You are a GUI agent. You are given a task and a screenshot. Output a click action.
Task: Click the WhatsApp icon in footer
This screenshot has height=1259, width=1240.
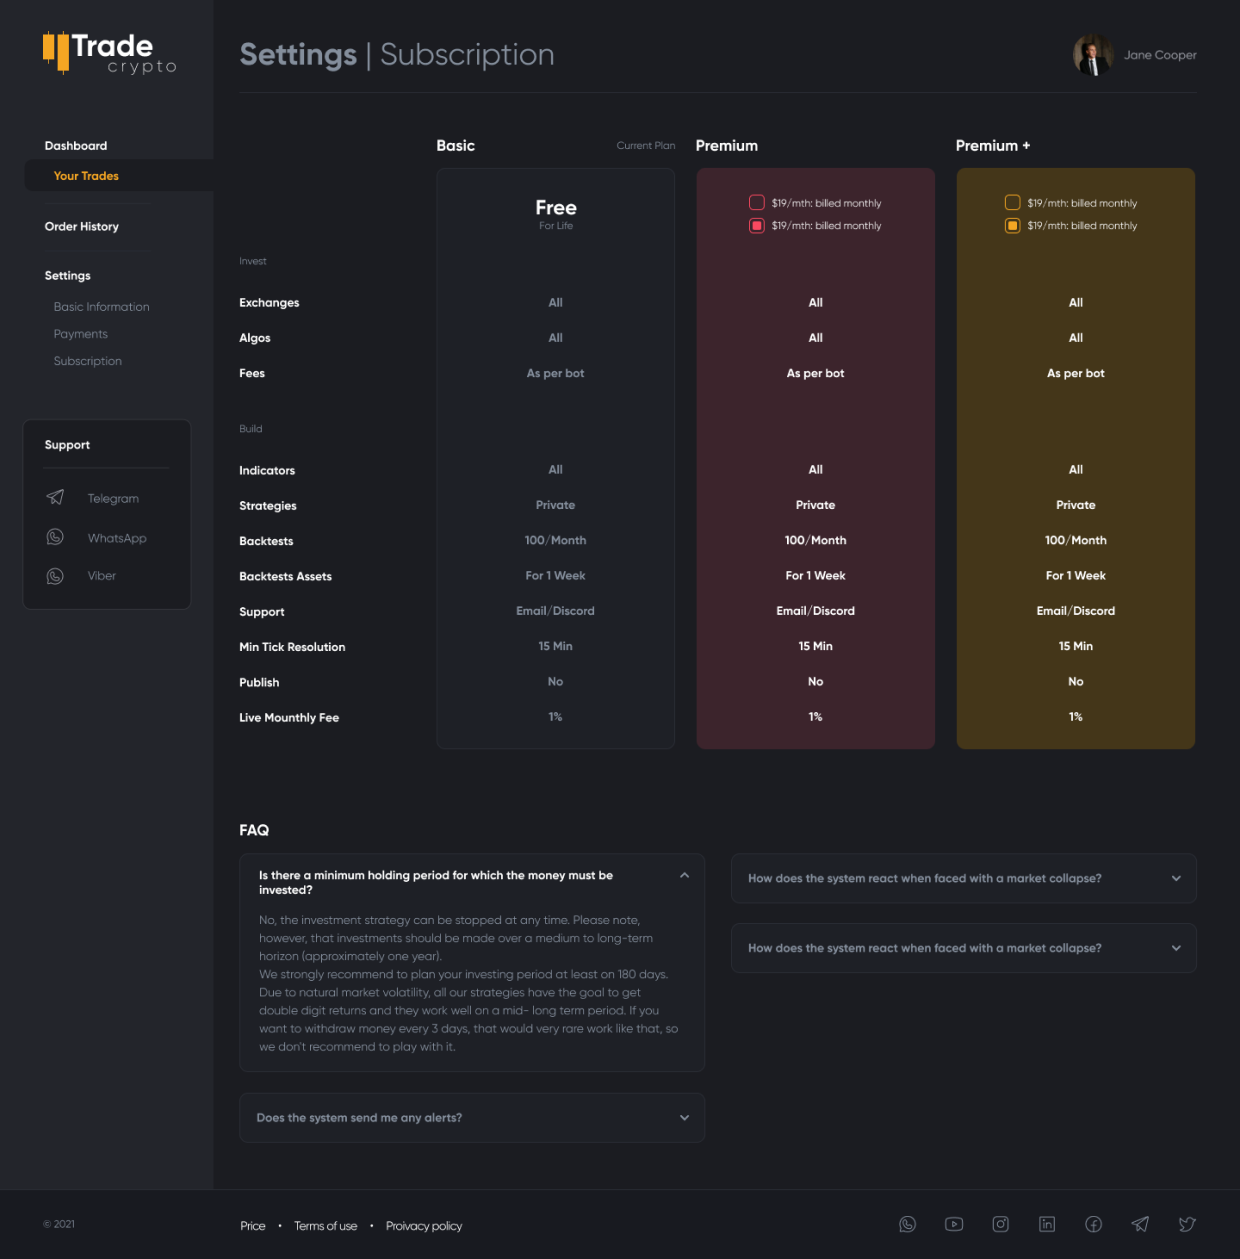(x=907, y=1224)
